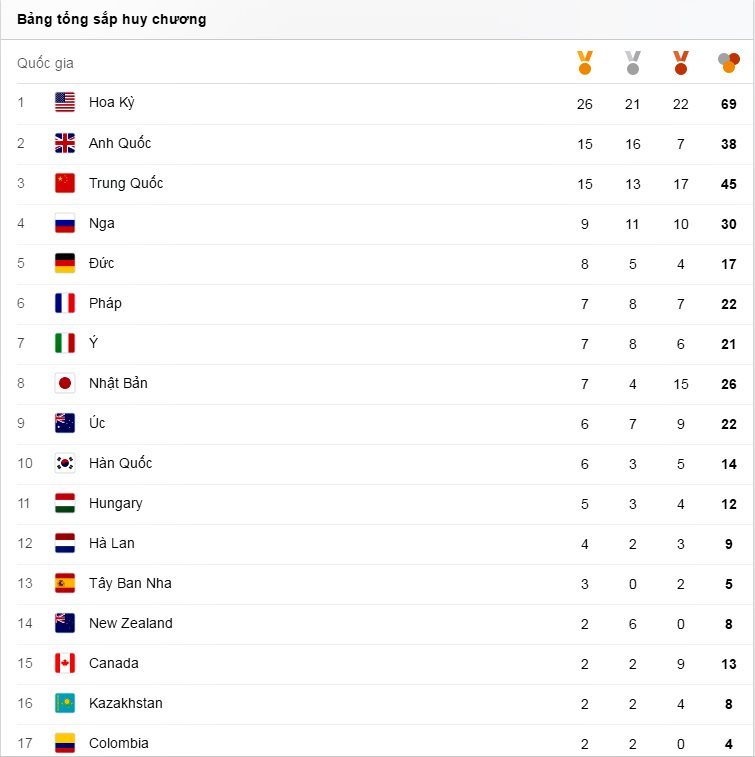This screenshot has height=757, width=755.
Task: Select the New Zealand country name
Action: pyautogui.click(x=130, y=623)
